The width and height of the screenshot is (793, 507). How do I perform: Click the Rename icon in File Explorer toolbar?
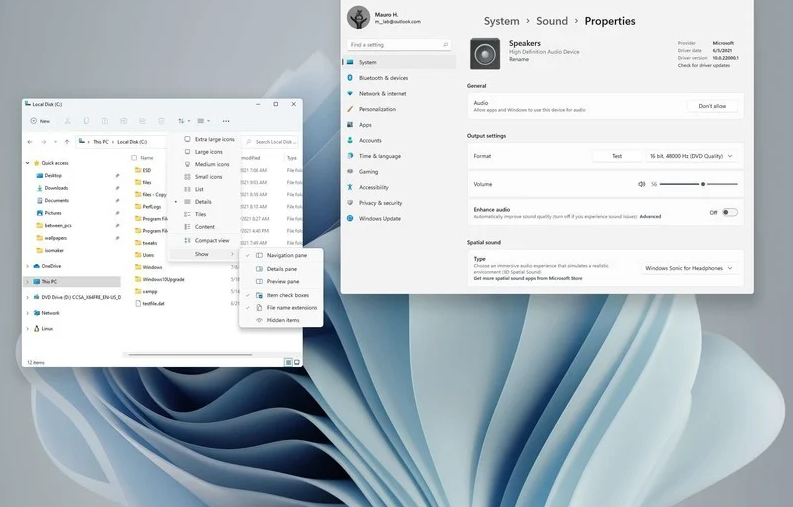coord(123,121)
